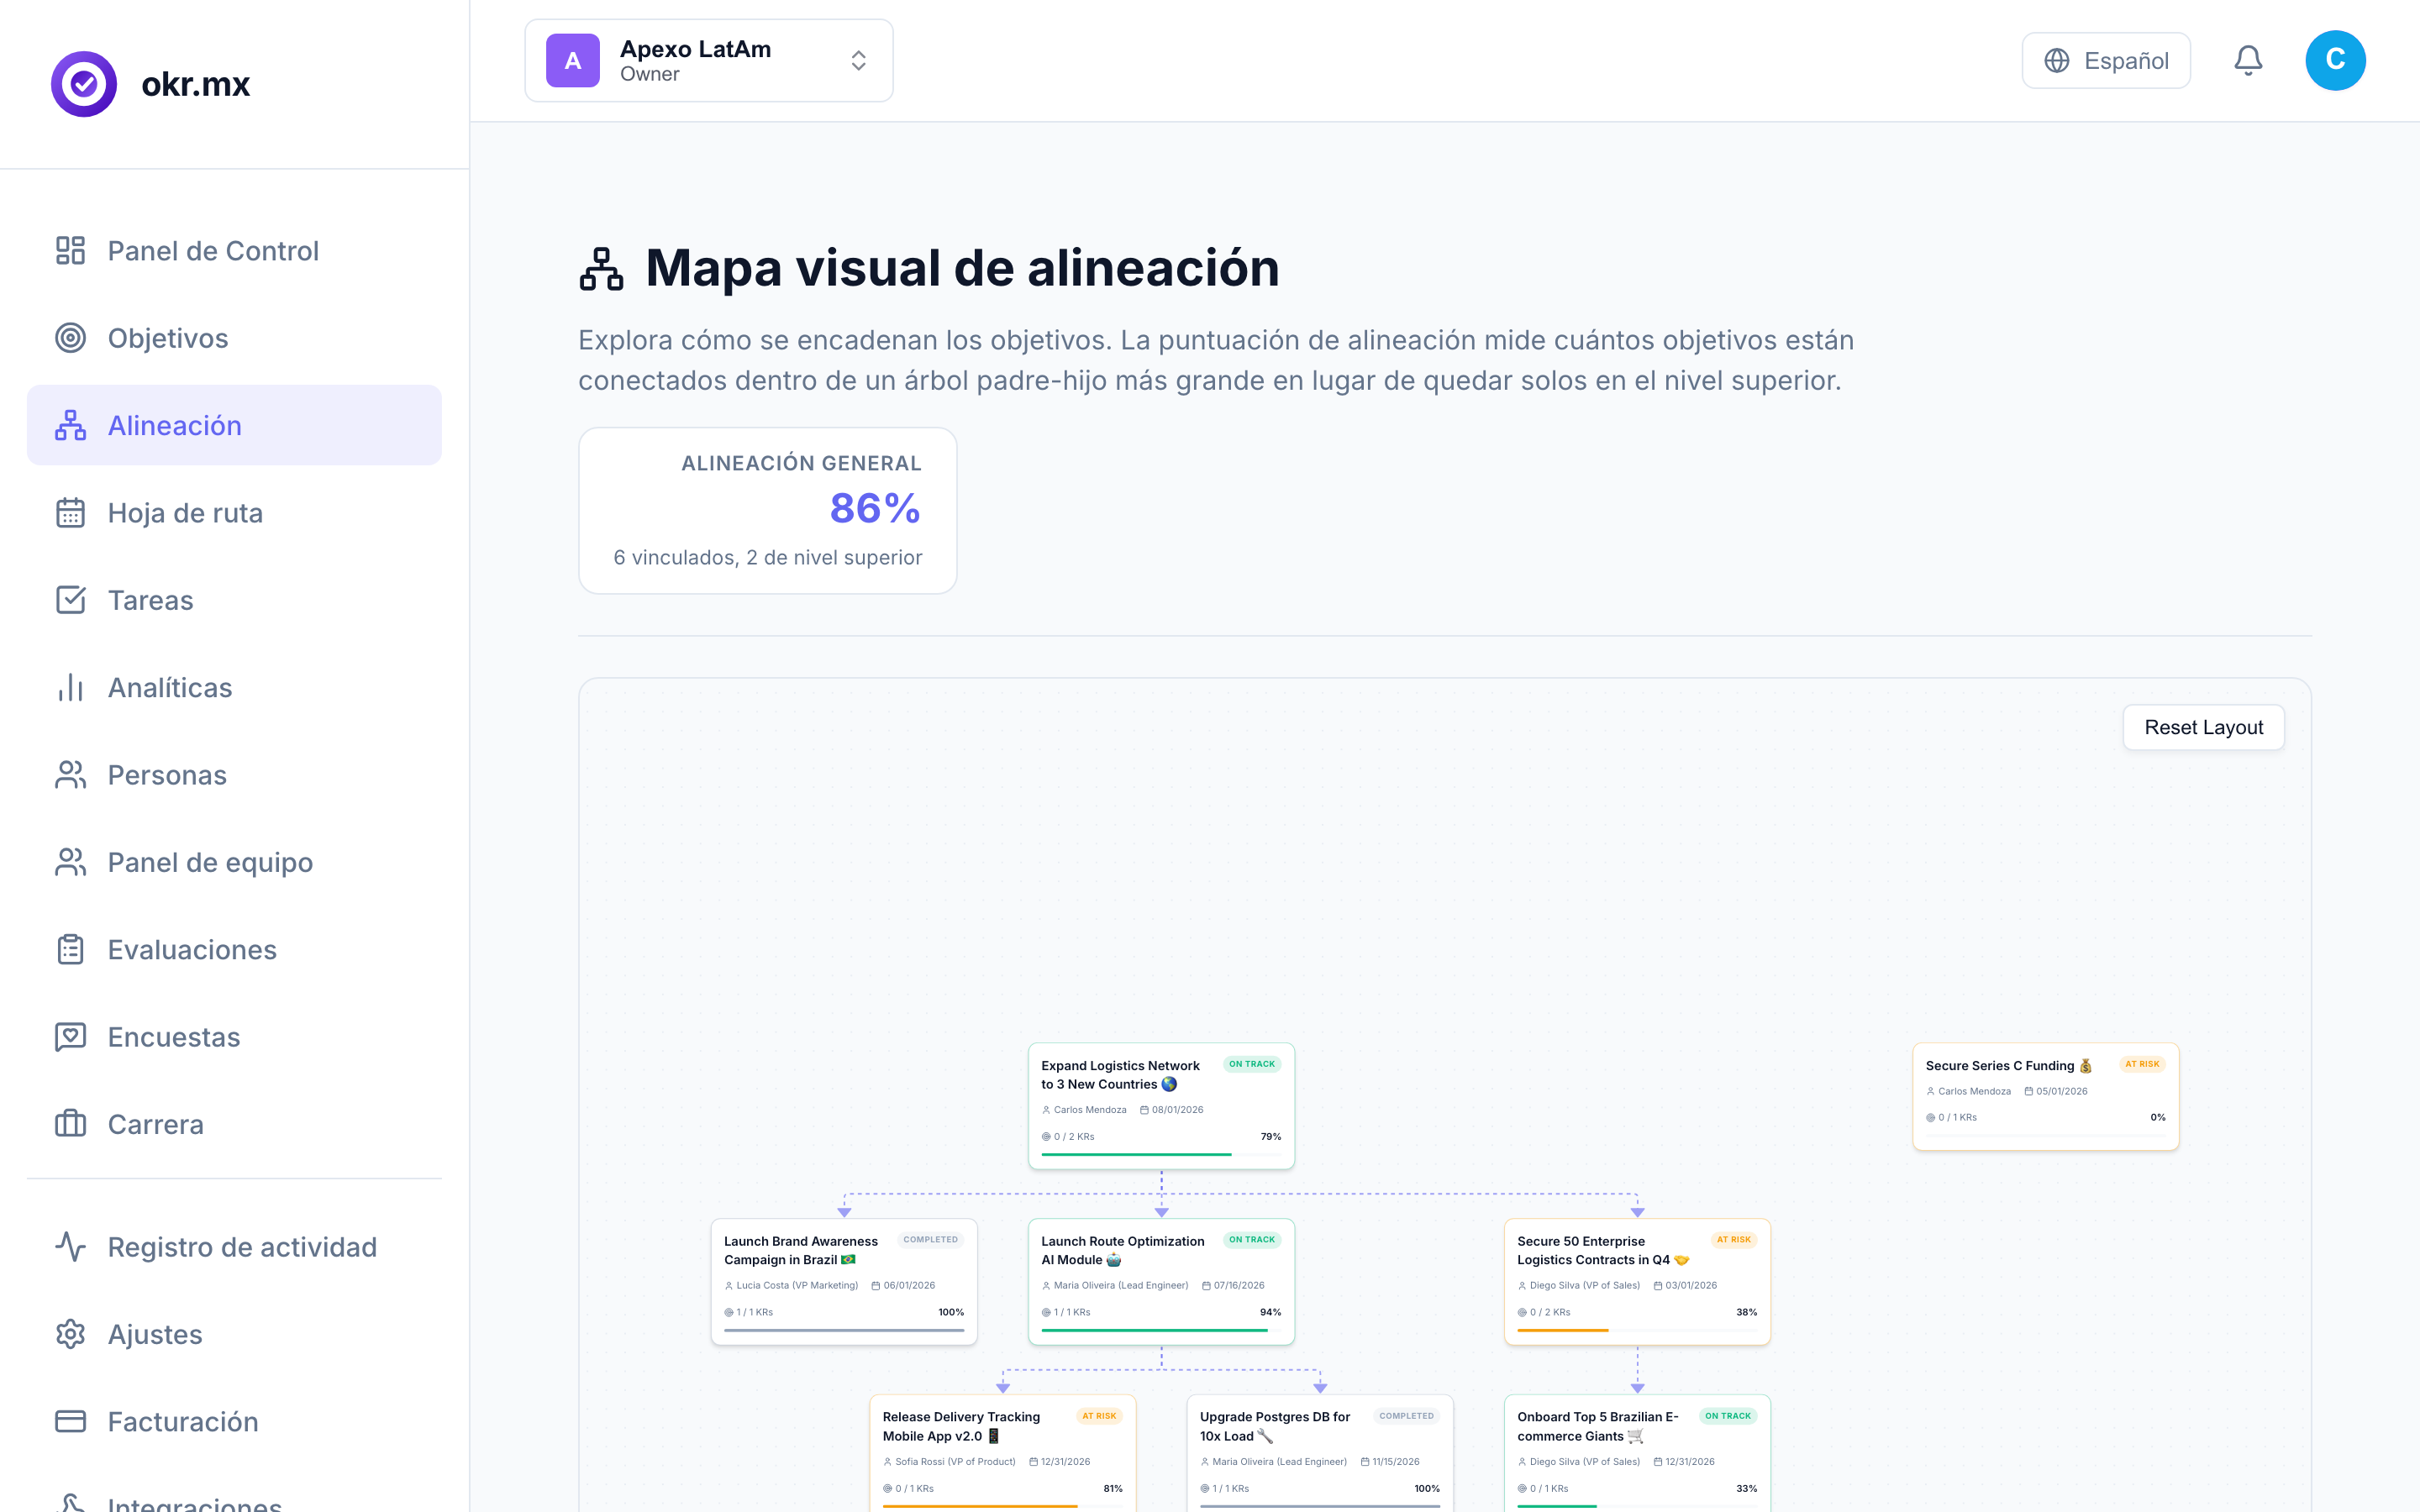Open Evaluaciones section
The height and width of the screenshot is (1512, 2420).
234,949
